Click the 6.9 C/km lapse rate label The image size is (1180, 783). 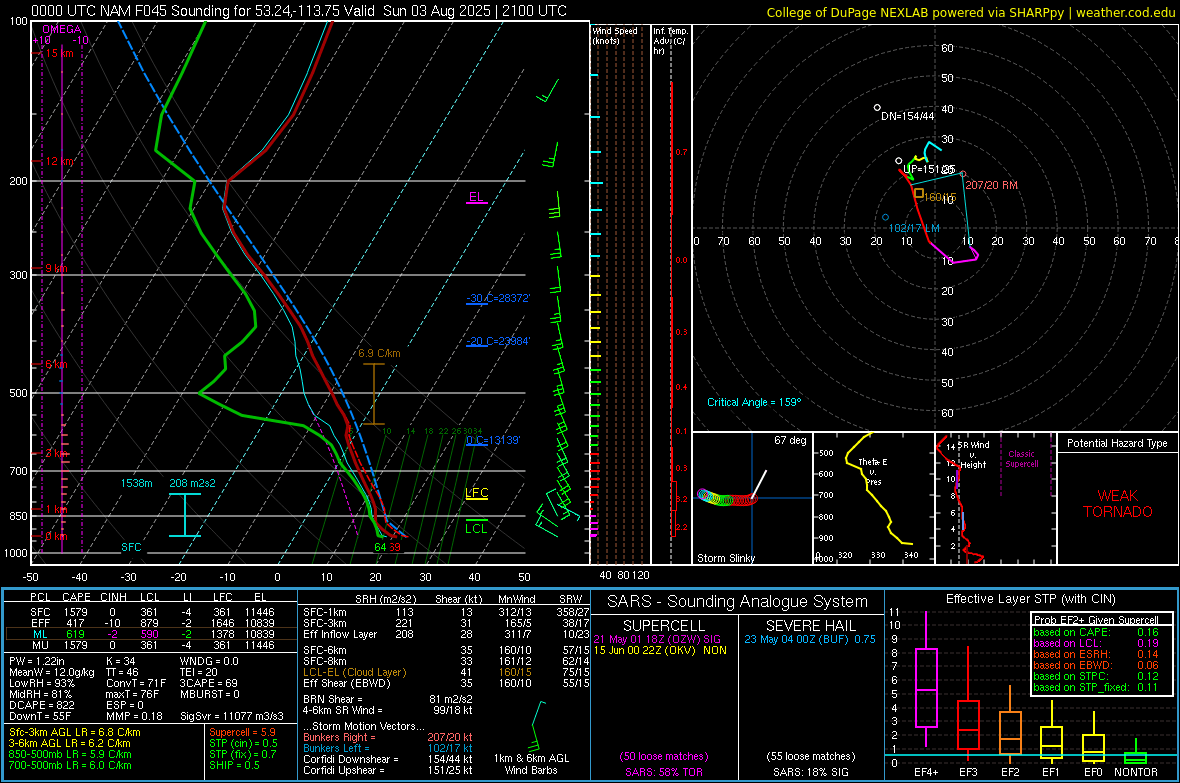[379, 353]
